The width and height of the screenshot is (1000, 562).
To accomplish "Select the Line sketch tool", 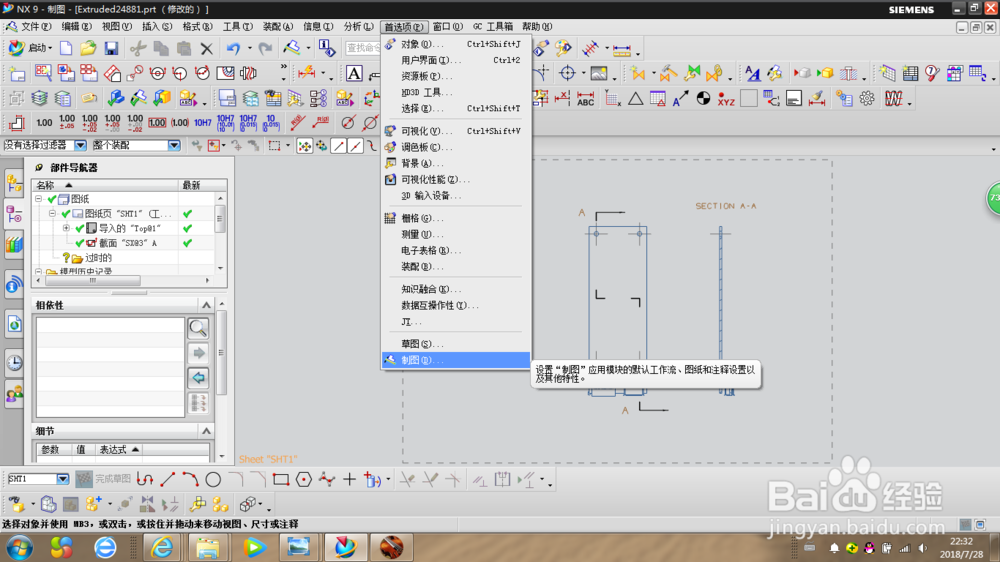I will [168, 479].
